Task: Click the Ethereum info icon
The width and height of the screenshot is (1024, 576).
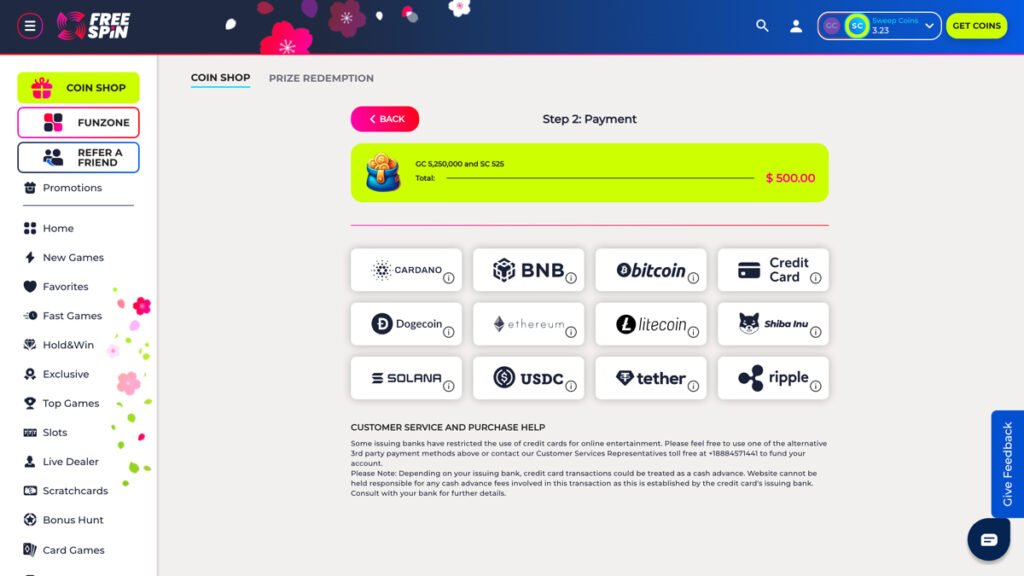Action: [571, 332]
